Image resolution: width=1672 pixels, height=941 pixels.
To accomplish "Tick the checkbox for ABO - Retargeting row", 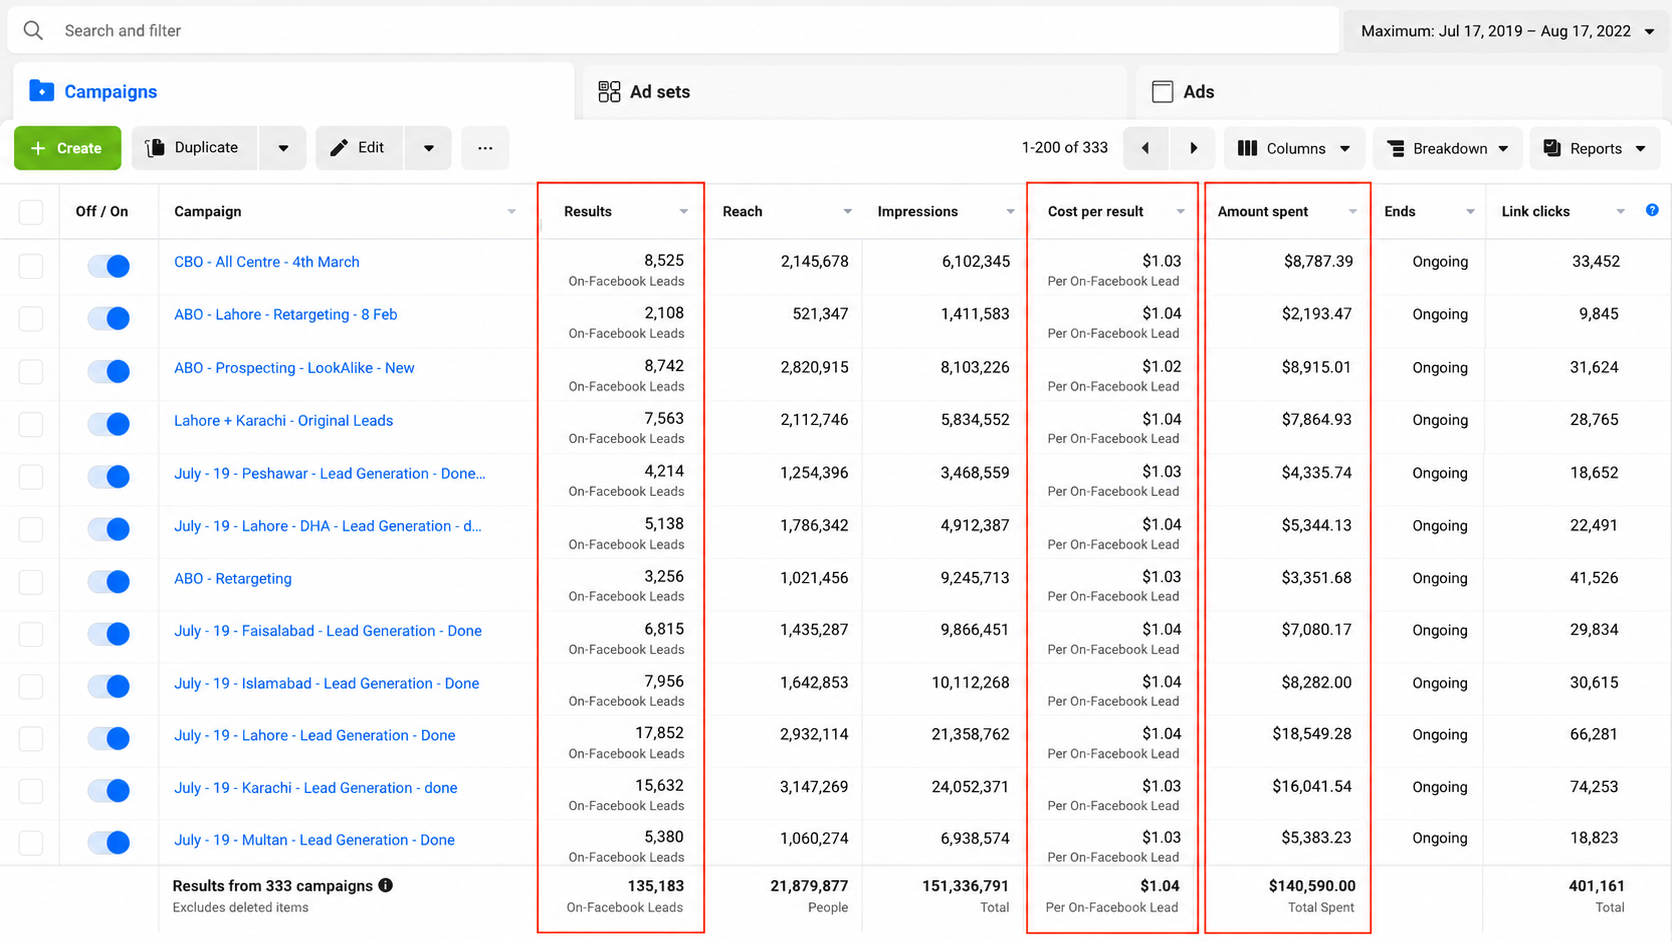I will coord(31,581).
